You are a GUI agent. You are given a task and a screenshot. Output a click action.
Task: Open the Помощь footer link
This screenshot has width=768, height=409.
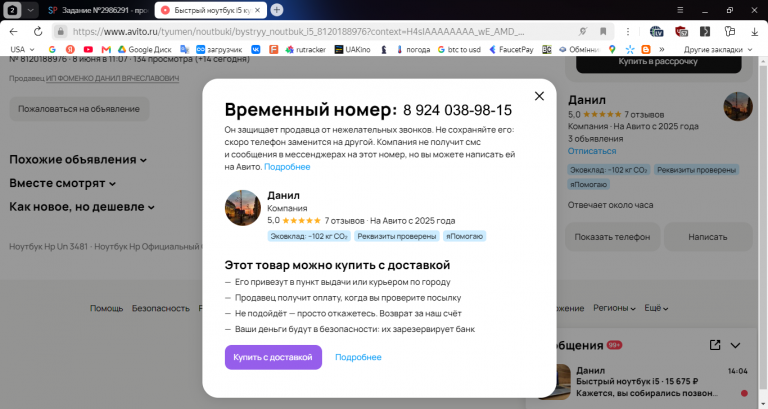(106, 308)
